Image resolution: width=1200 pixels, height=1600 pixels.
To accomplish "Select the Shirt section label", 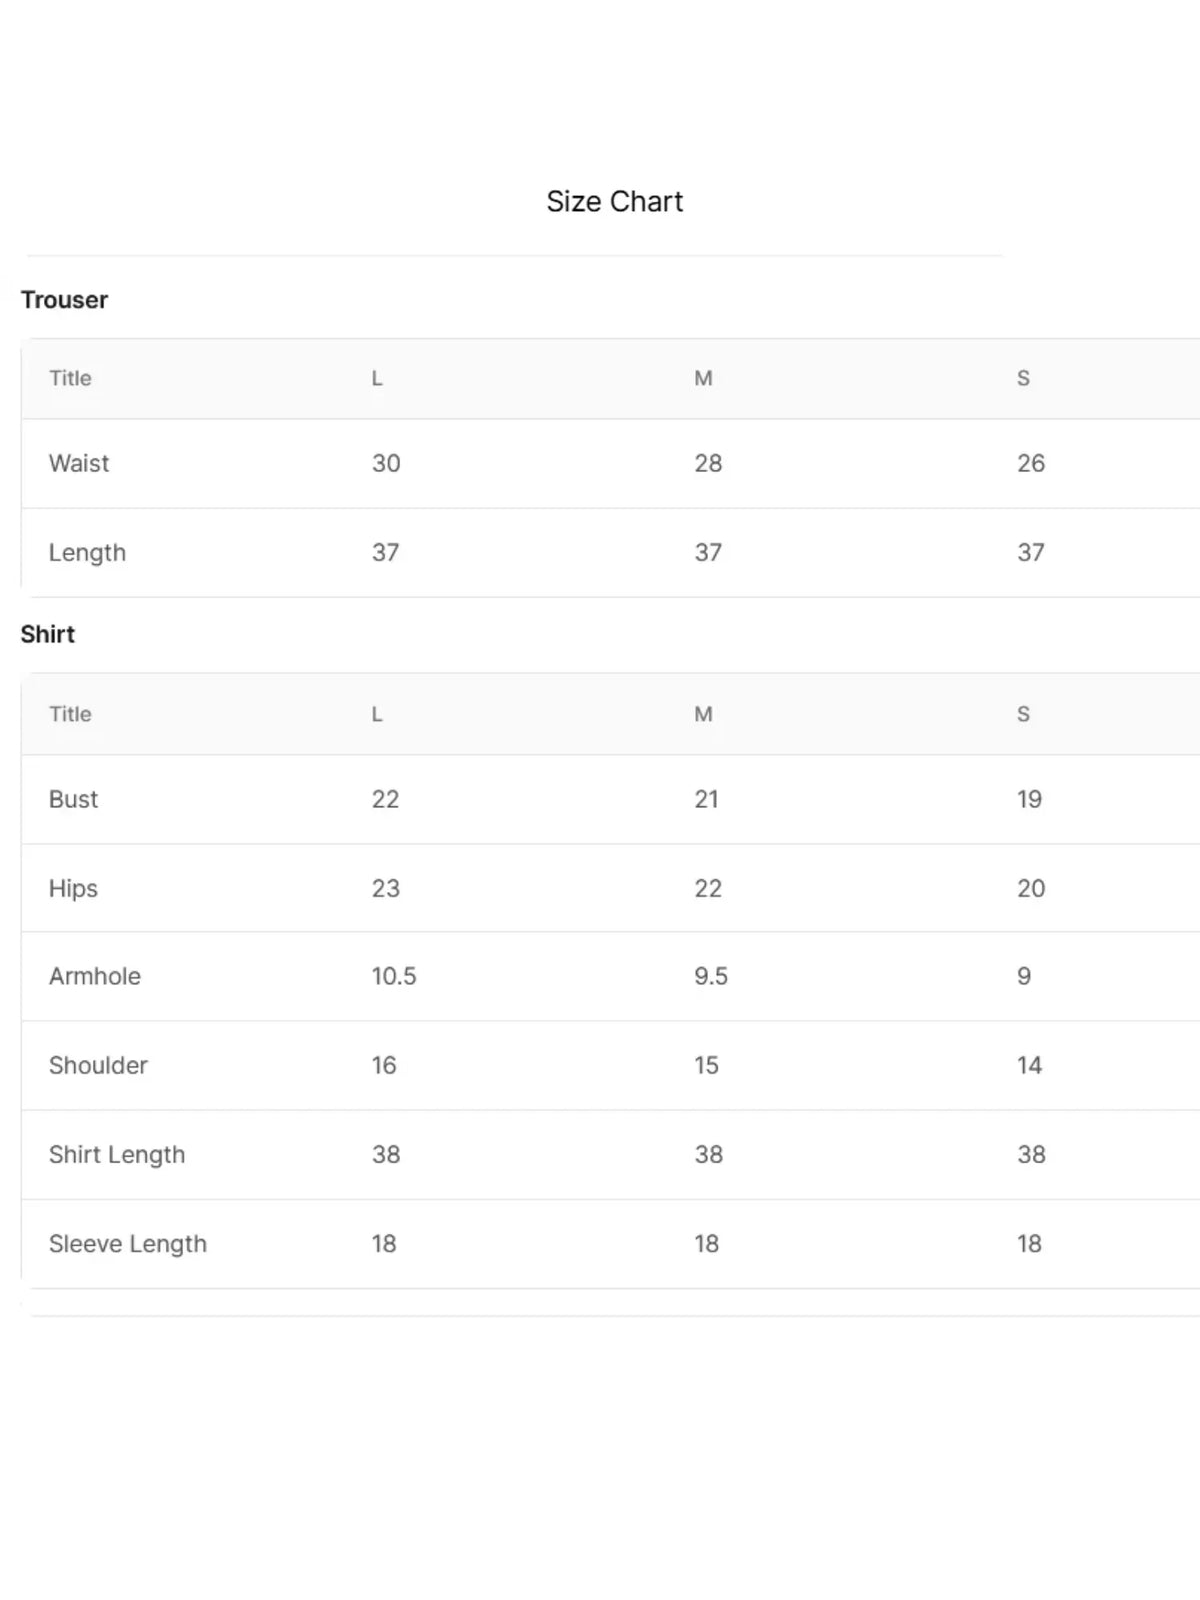I will [x=48, y=634].
